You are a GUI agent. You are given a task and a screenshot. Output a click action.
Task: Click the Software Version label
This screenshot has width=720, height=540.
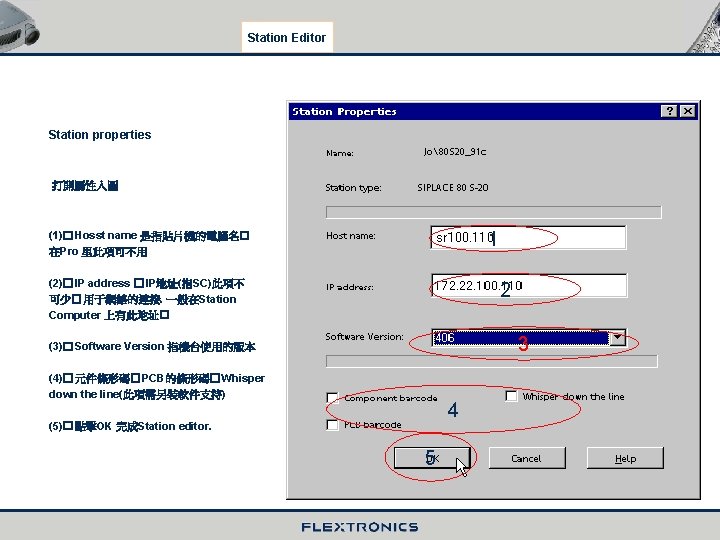(x=365, y=337)
